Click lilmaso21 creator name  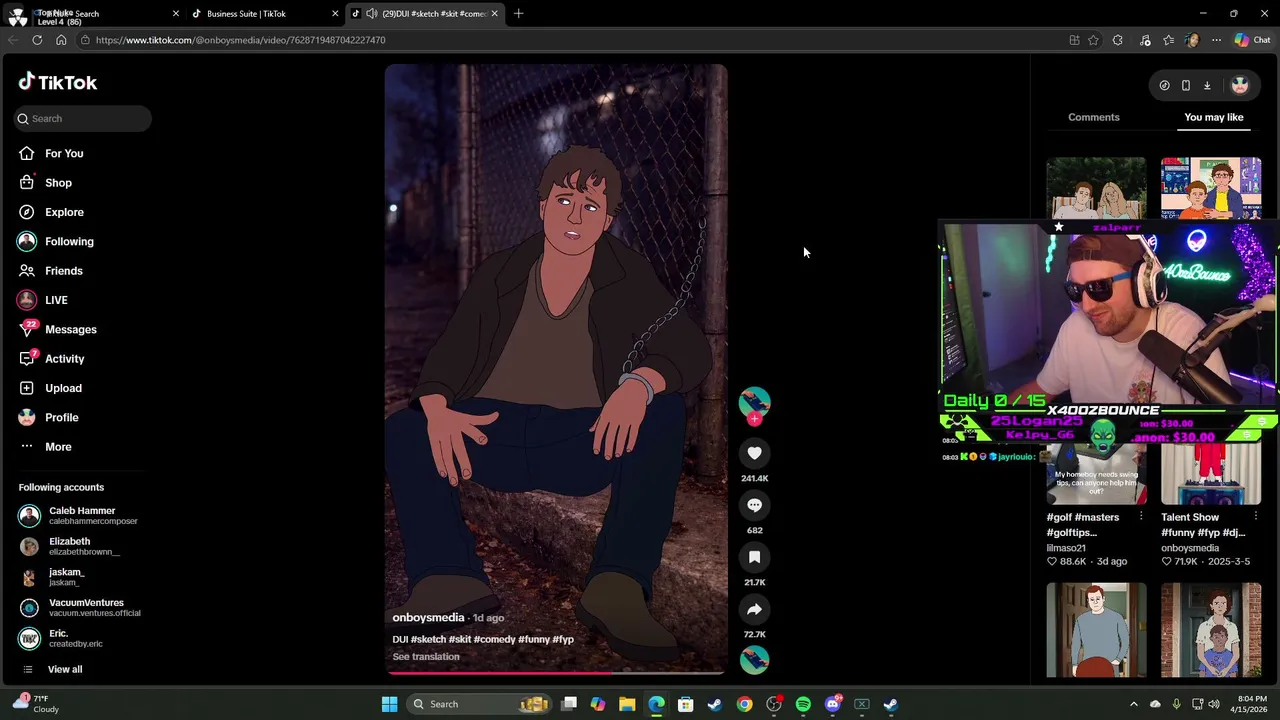[x=1066, y=548]
